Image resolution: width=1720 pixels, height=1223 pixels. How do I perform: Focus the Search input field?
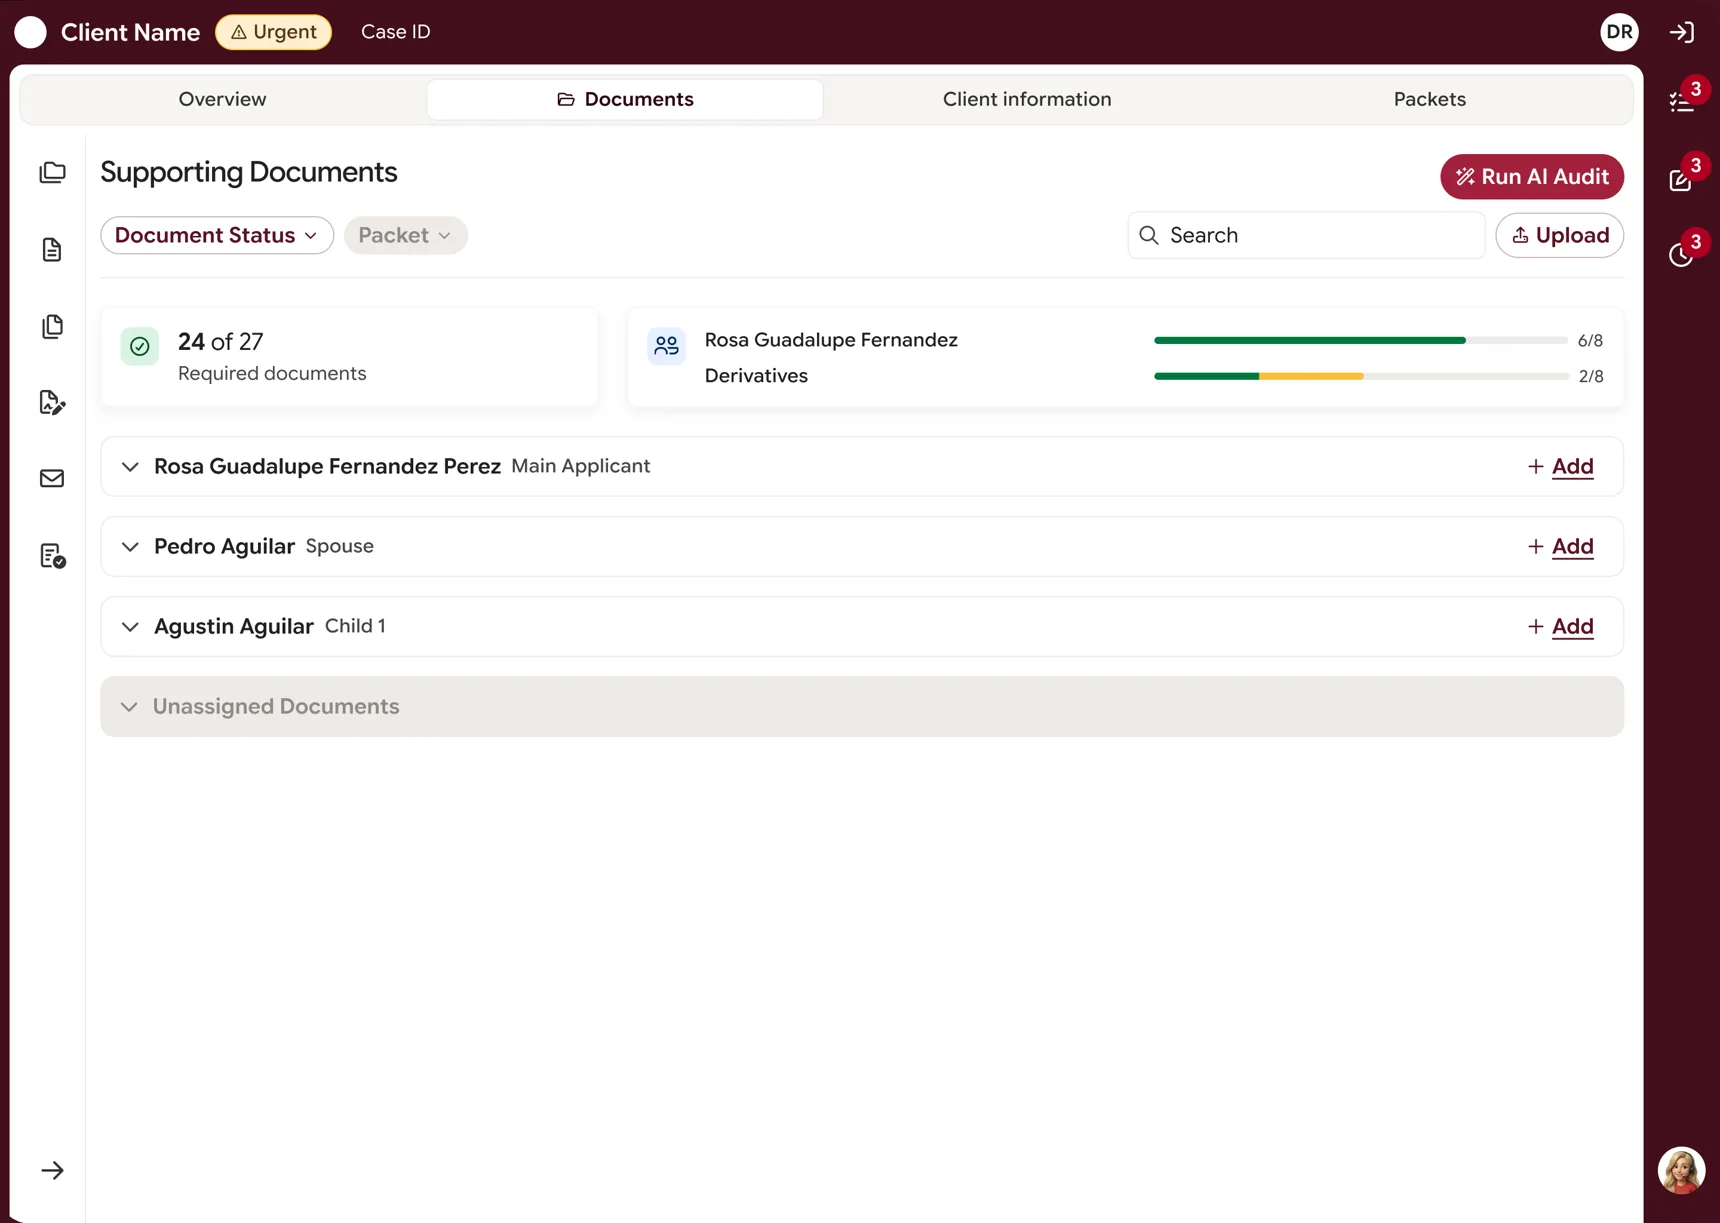[x=1306, y=235]
